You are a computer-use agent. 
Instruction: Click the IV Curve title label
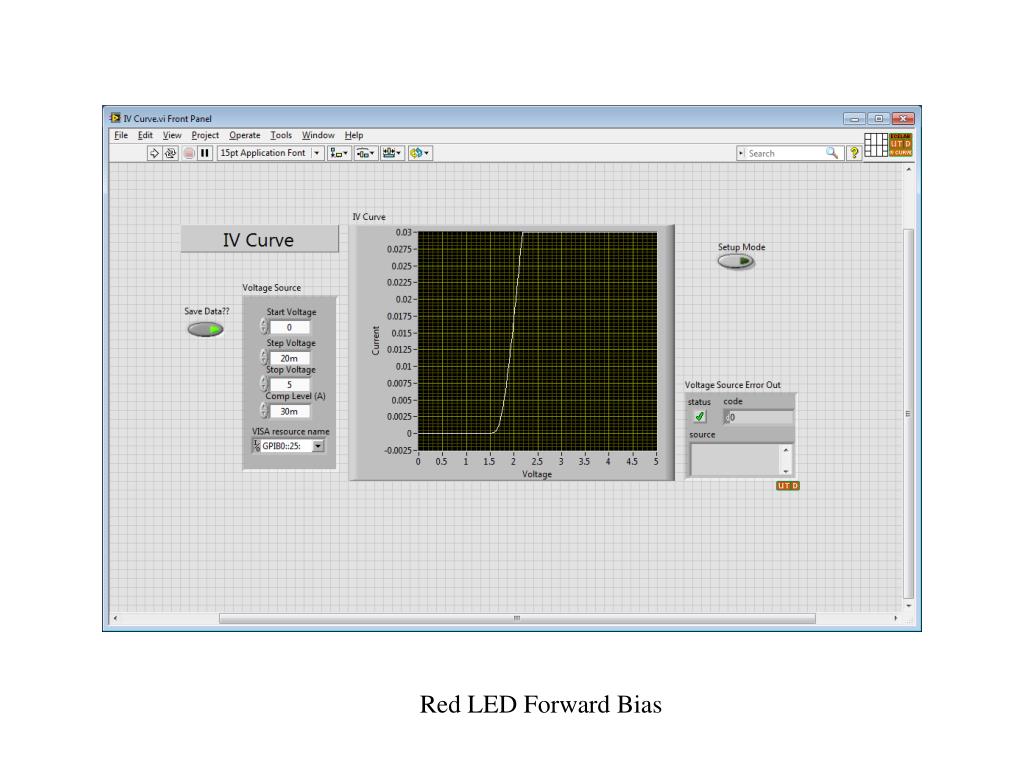259,240
